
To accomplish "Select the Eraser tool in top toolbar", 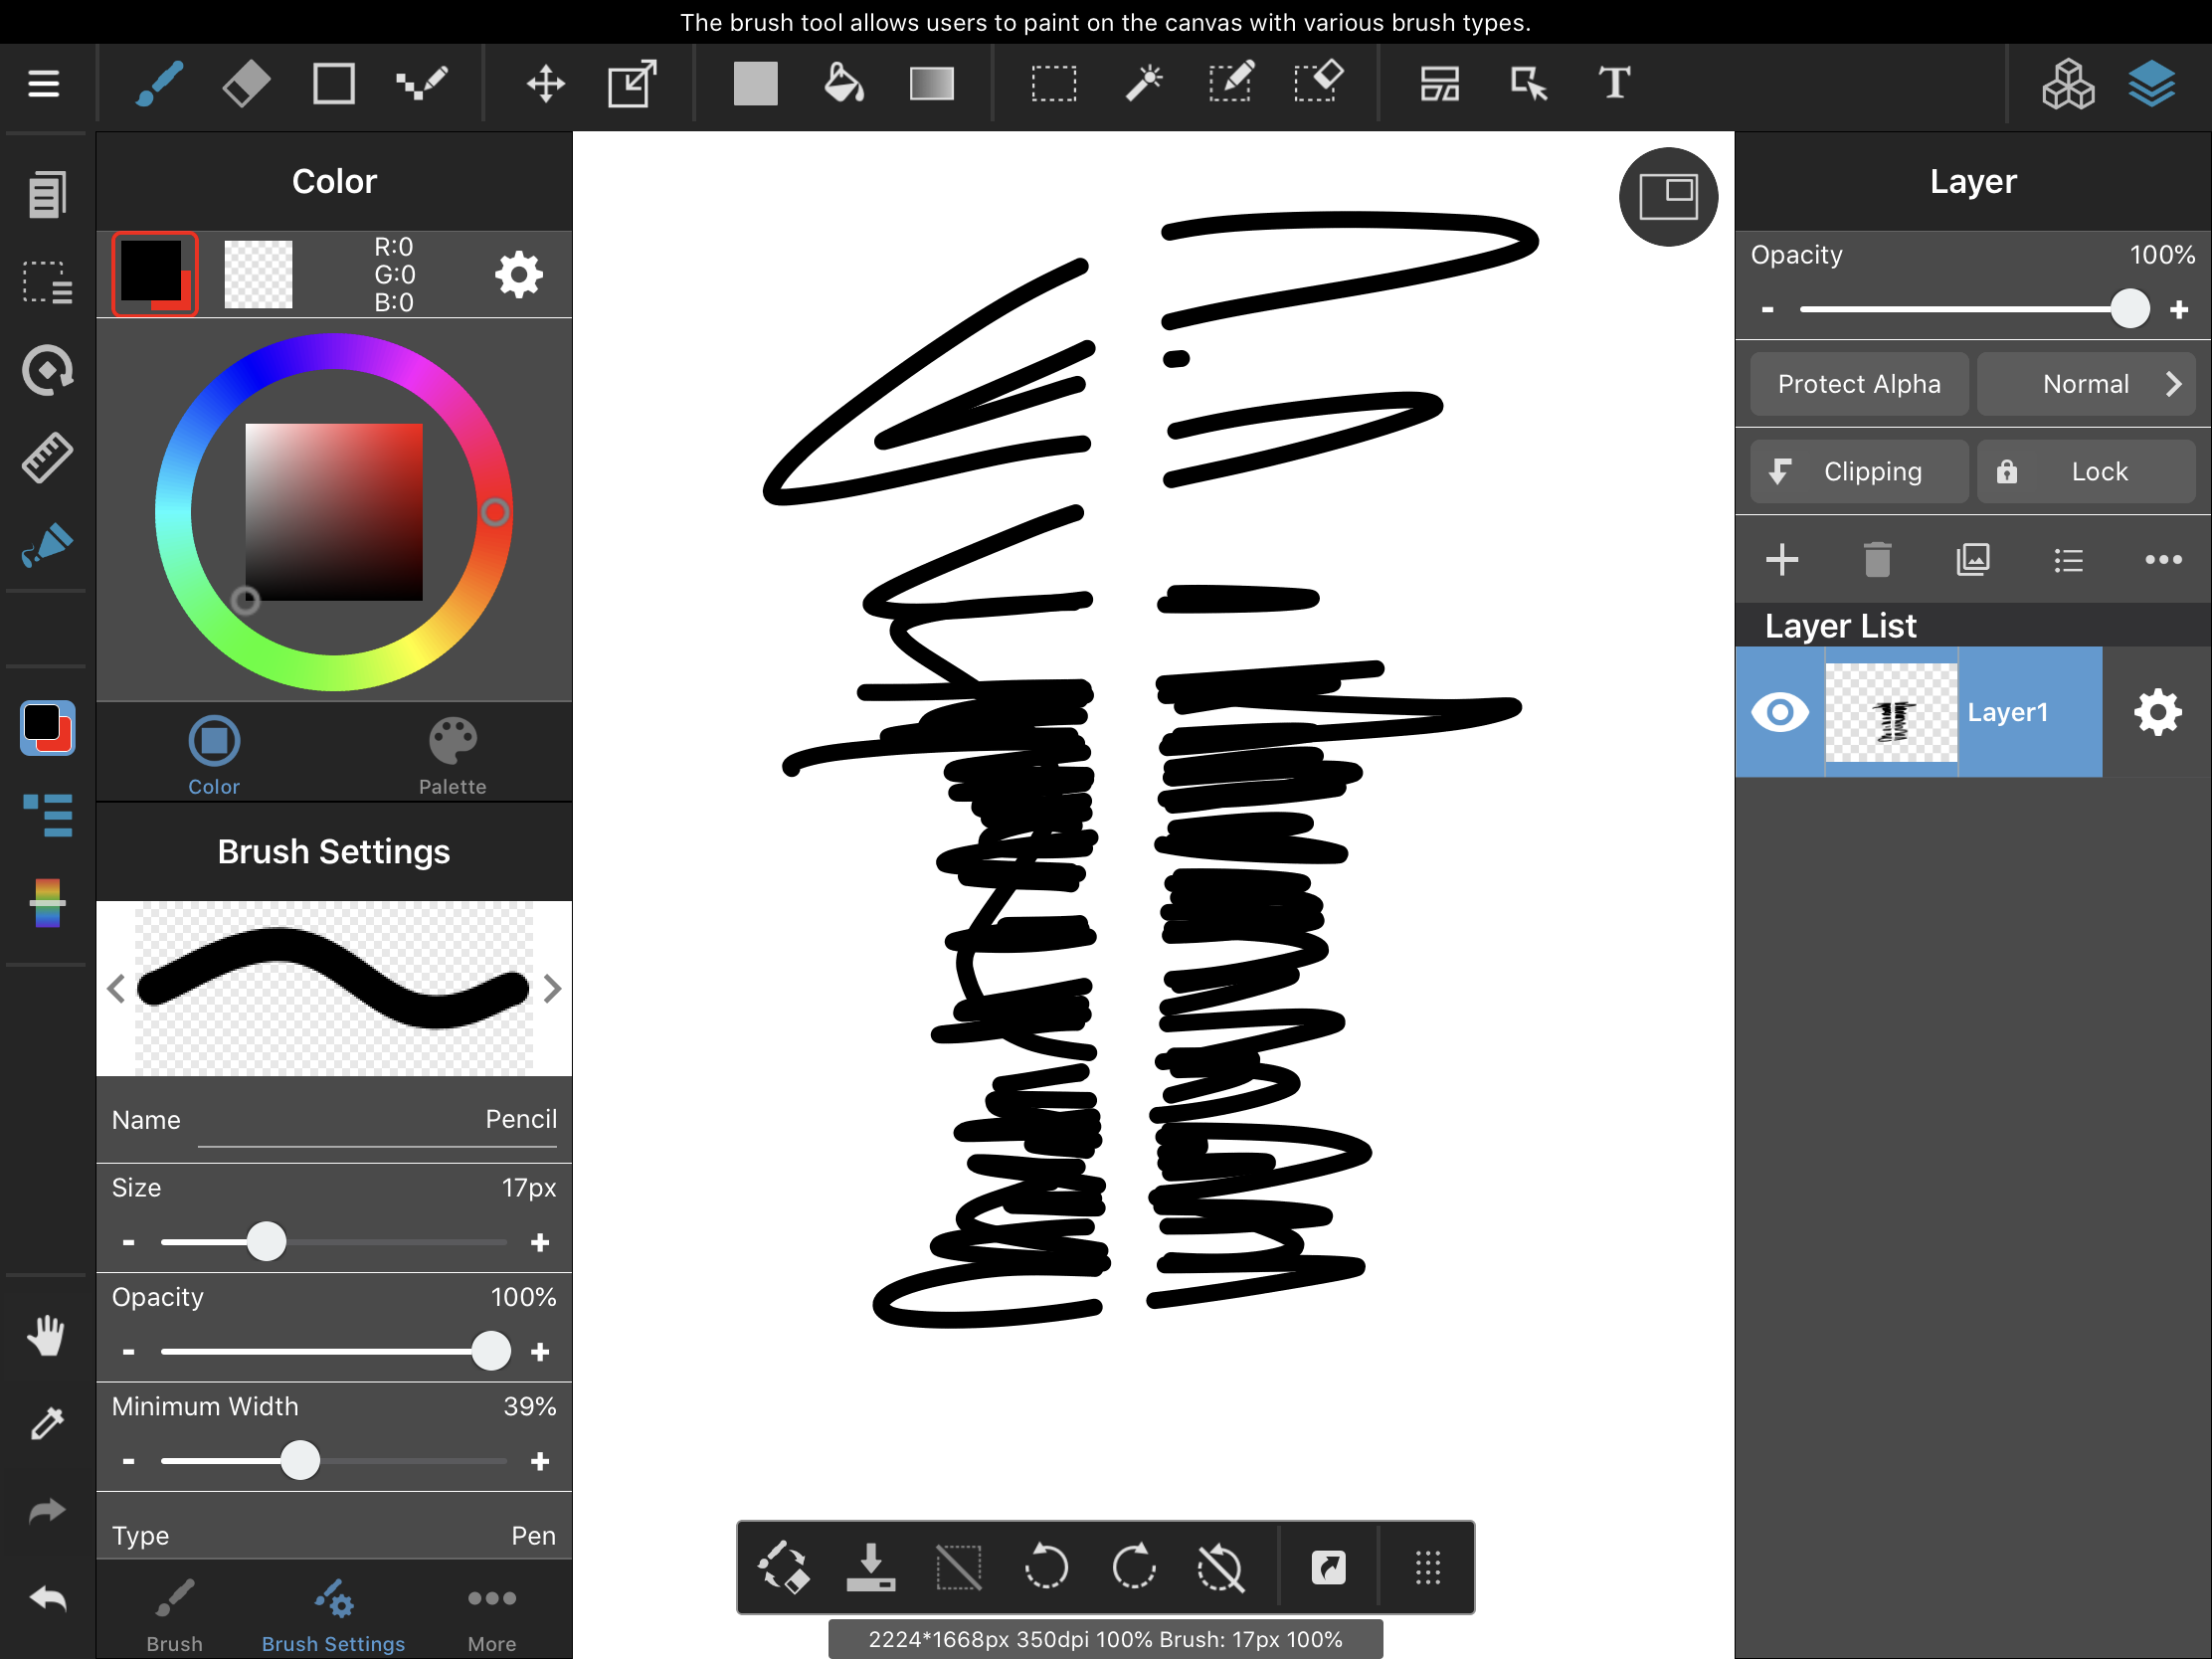I will [x=245, y=83].
